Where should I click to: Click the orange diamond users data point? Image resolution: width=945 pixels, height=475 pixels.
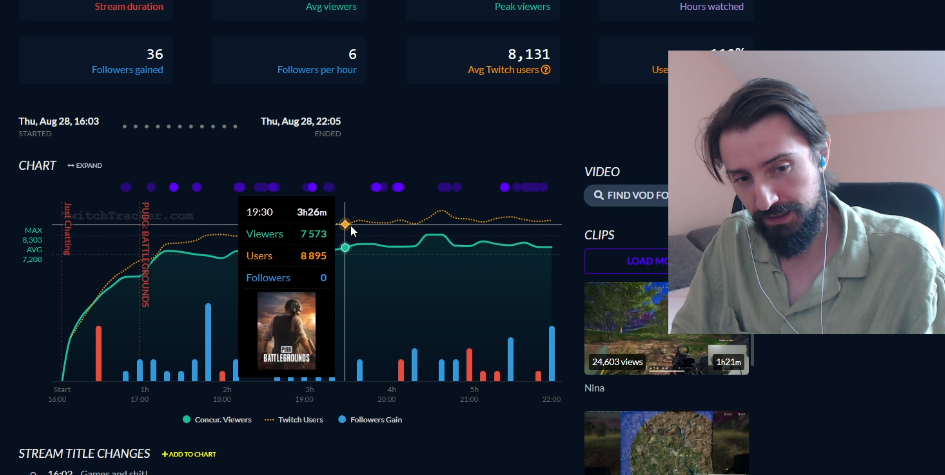pyautogui.click(x=345, y=224)
